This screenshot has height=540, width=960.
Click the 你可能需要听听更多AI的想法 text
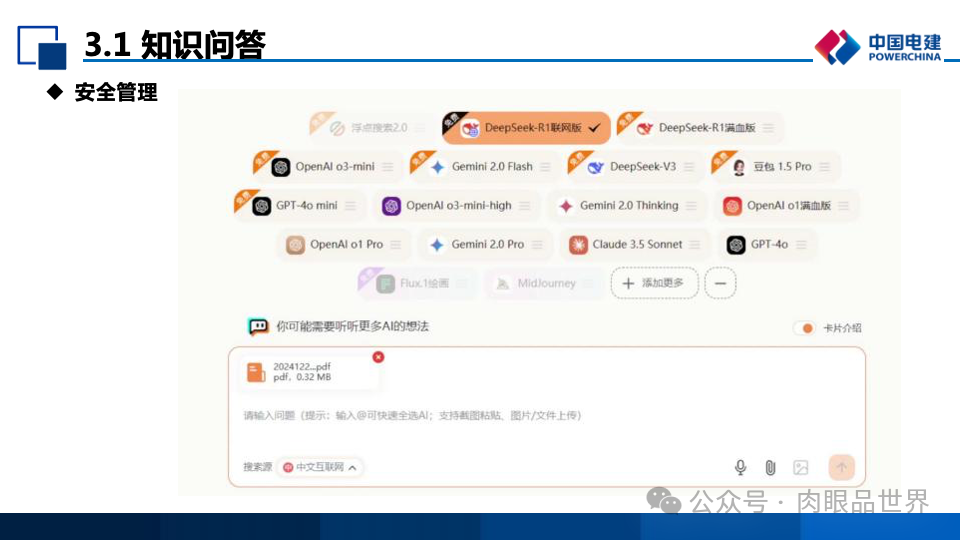pos(352,326)
